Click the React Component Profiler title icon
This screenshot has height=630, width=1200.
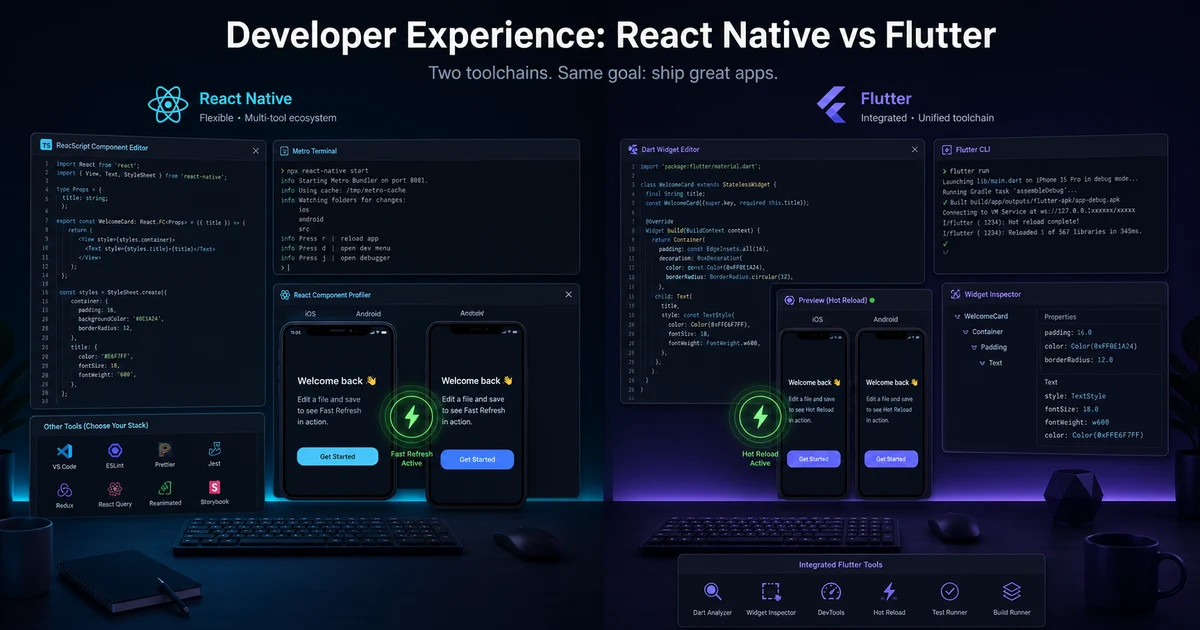pos(284,295)
